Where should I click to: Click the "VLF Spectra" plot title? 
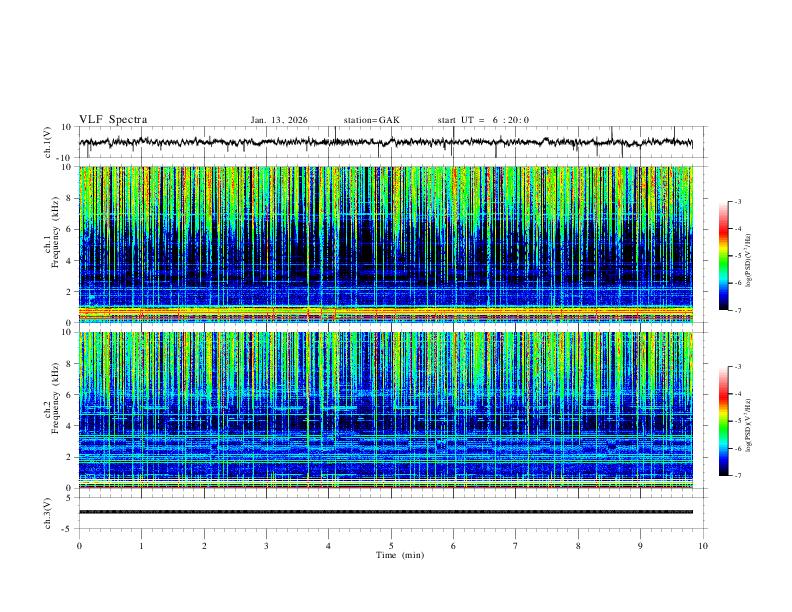pos(113,119)
